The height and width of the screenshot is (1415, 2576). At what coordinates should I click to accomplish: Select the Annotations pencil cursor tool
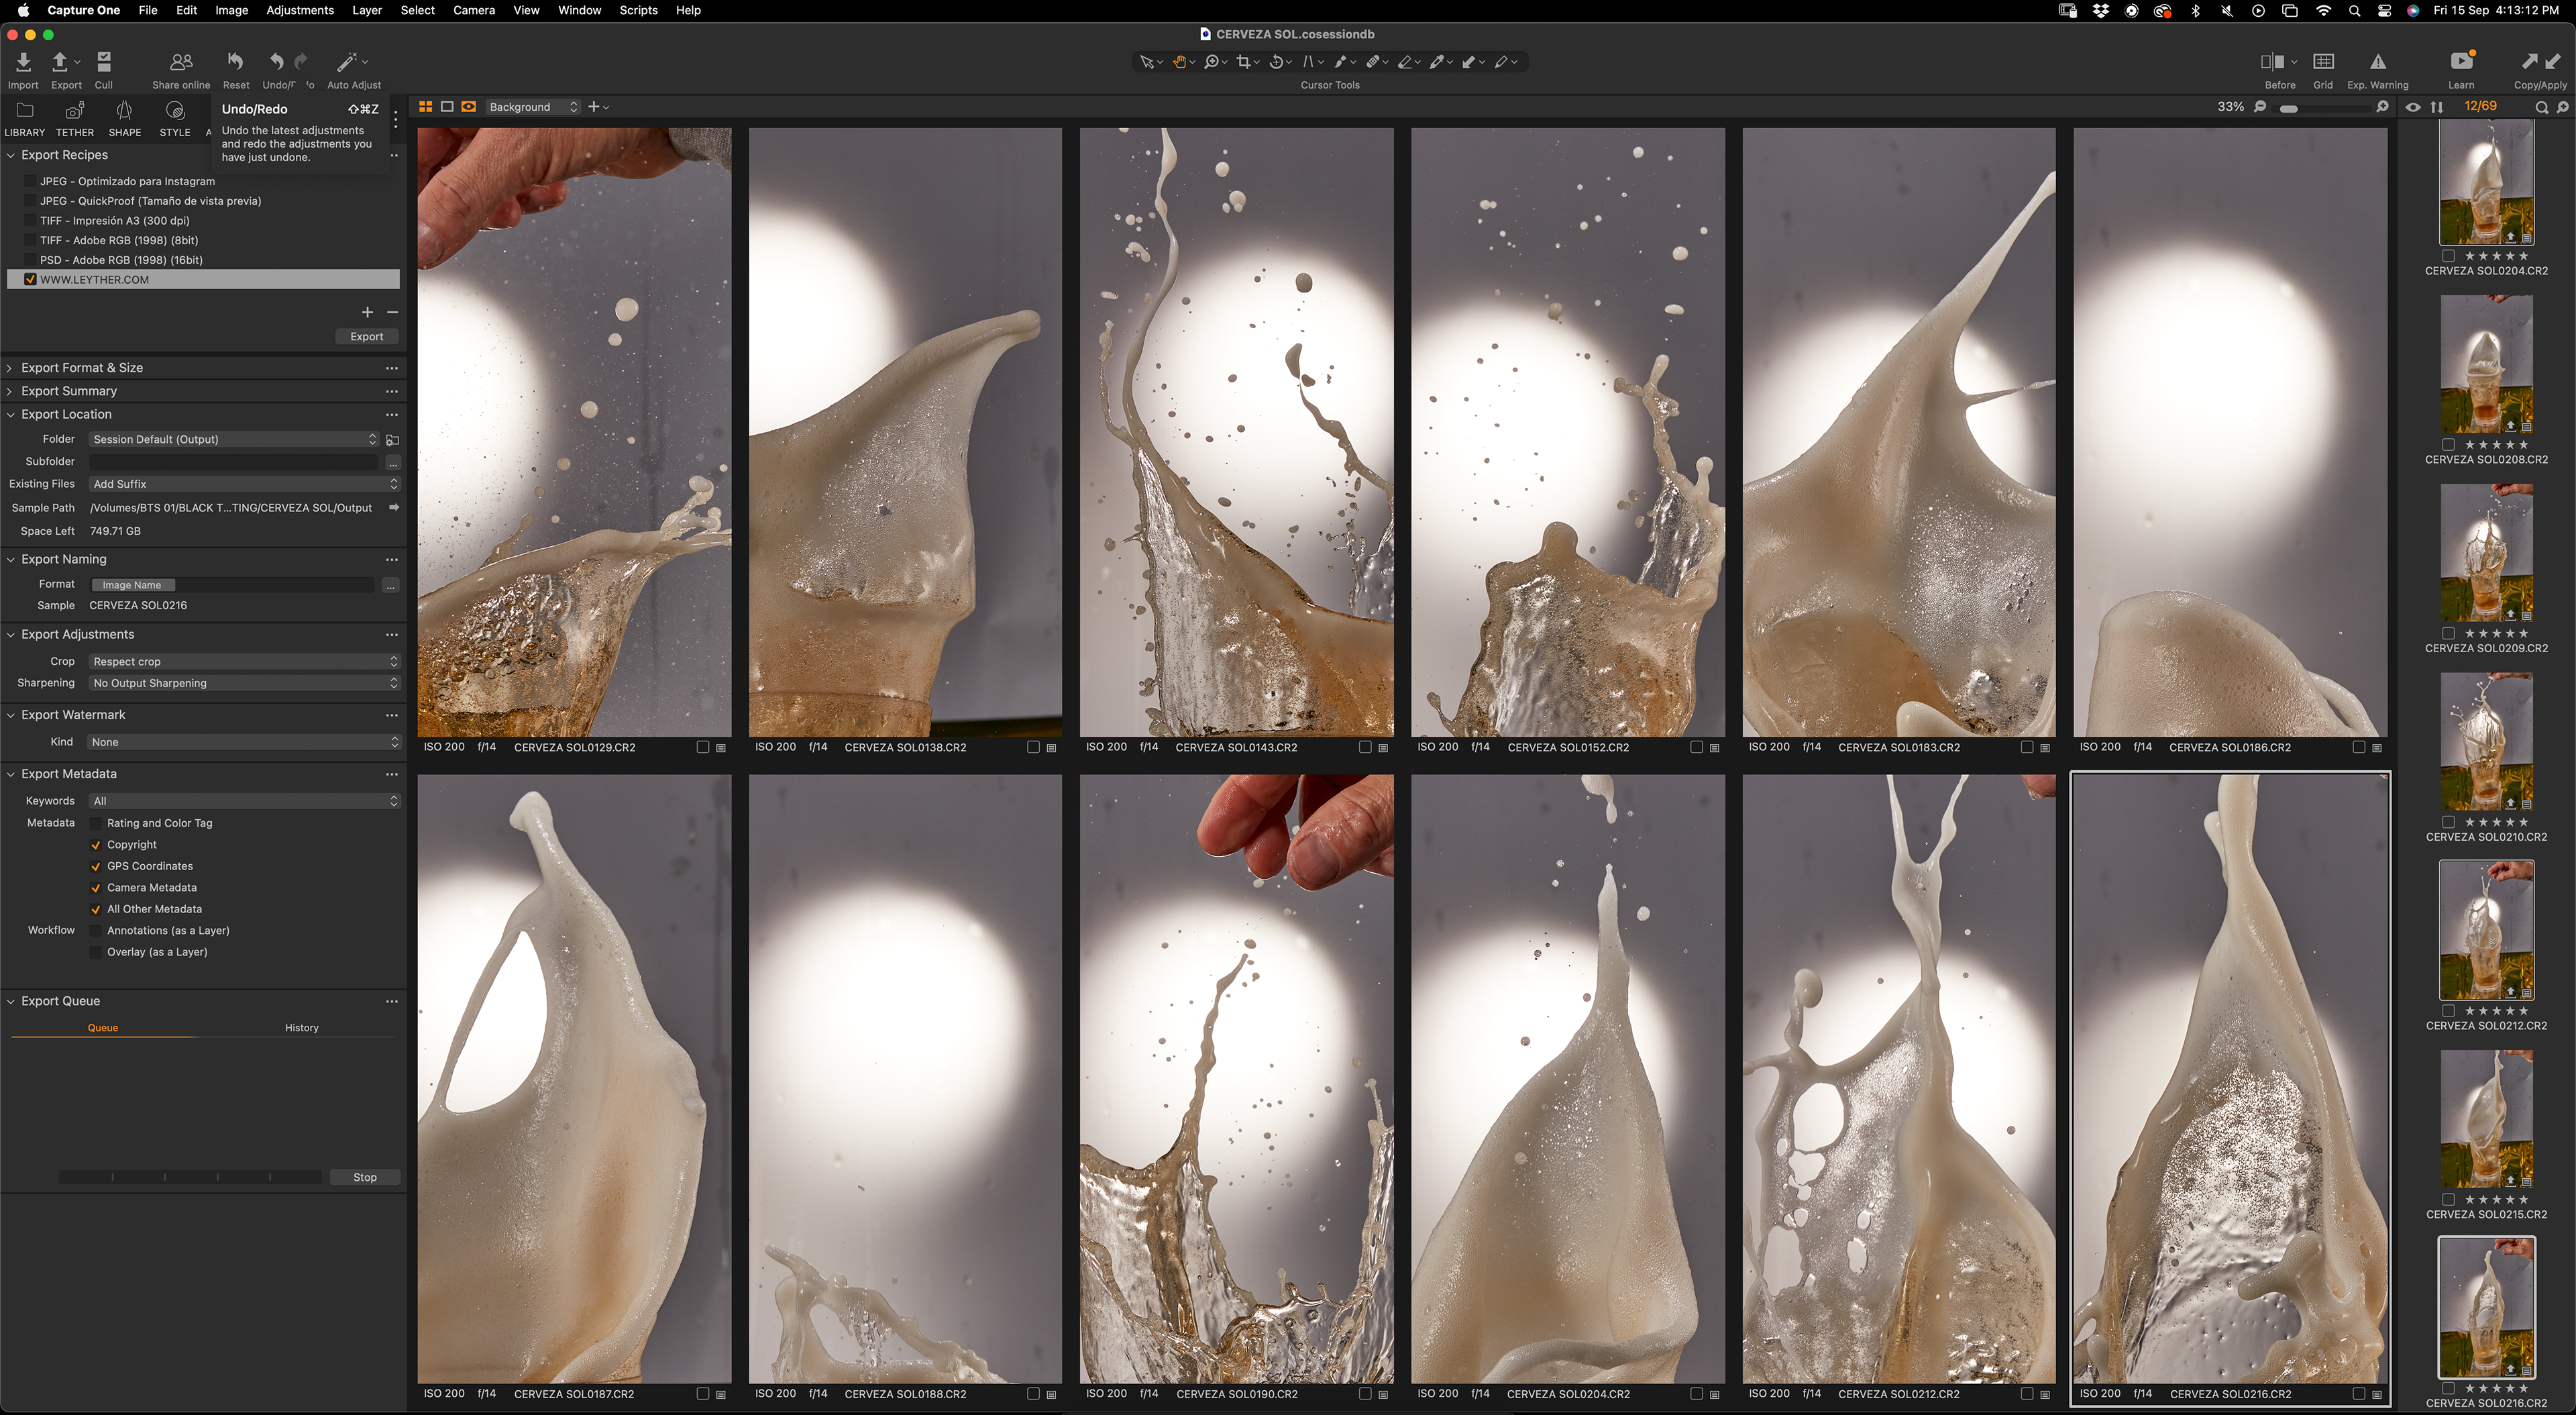click(1501, 62)
